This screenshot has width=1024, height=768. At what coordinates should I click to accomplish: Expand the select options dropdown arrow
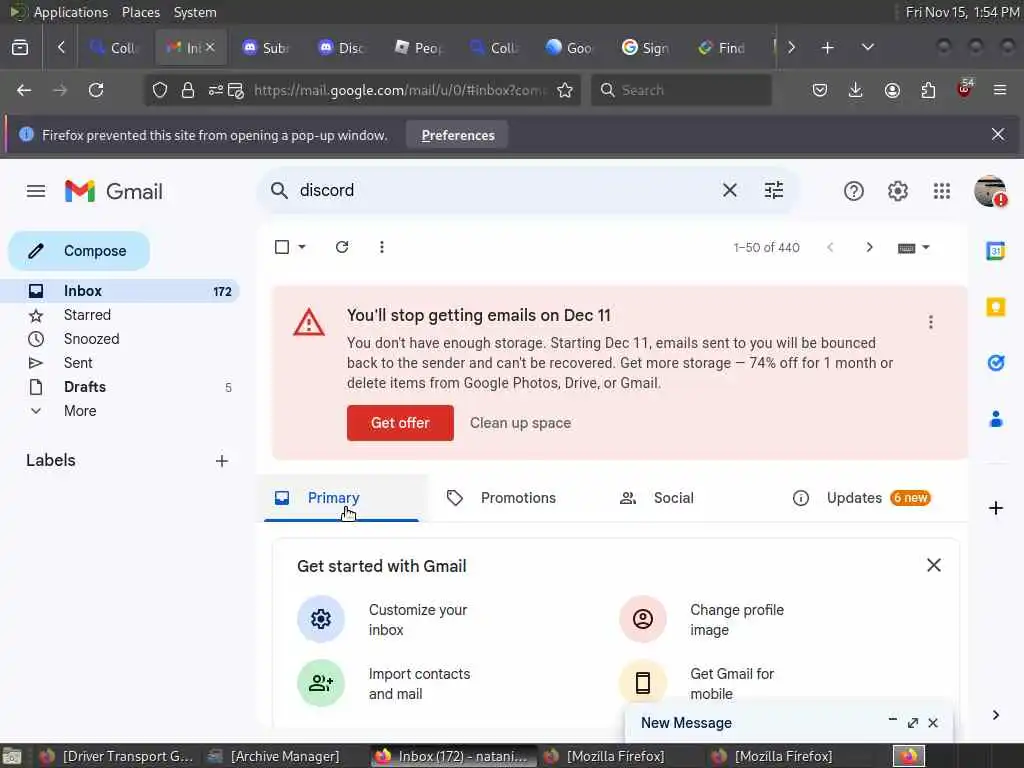coord(302,247)
